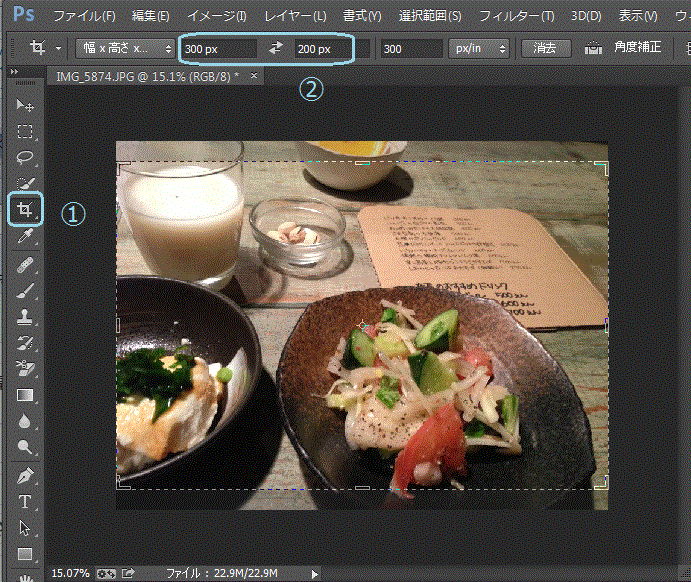Select the Spot Healing Brush tool
691x582 pixels.
click(x=25, y=265)
